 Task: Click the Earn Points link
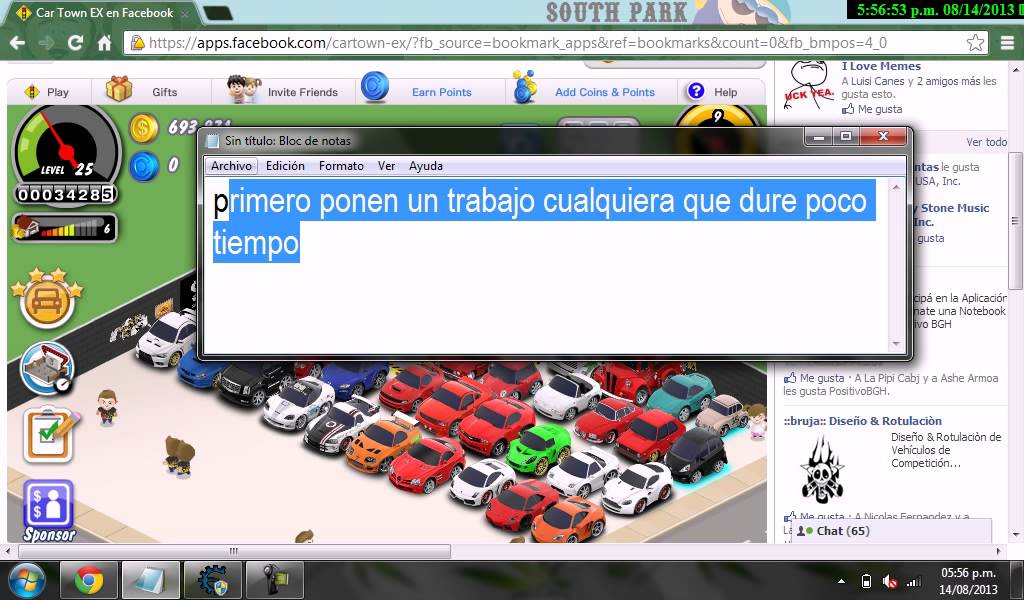(441, 92)
